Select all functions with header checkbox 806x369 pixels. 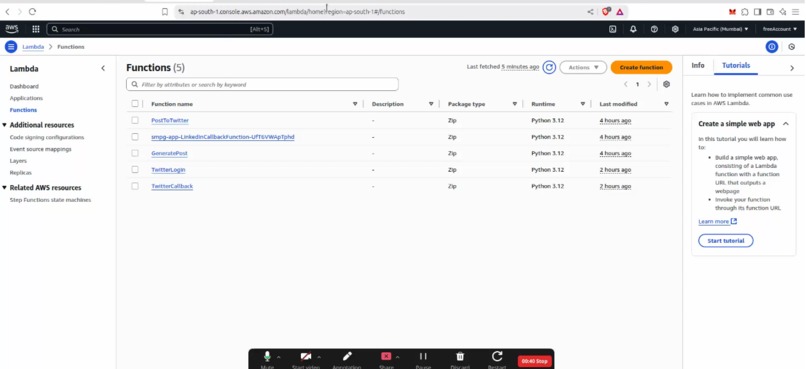[x=135, y=104]
